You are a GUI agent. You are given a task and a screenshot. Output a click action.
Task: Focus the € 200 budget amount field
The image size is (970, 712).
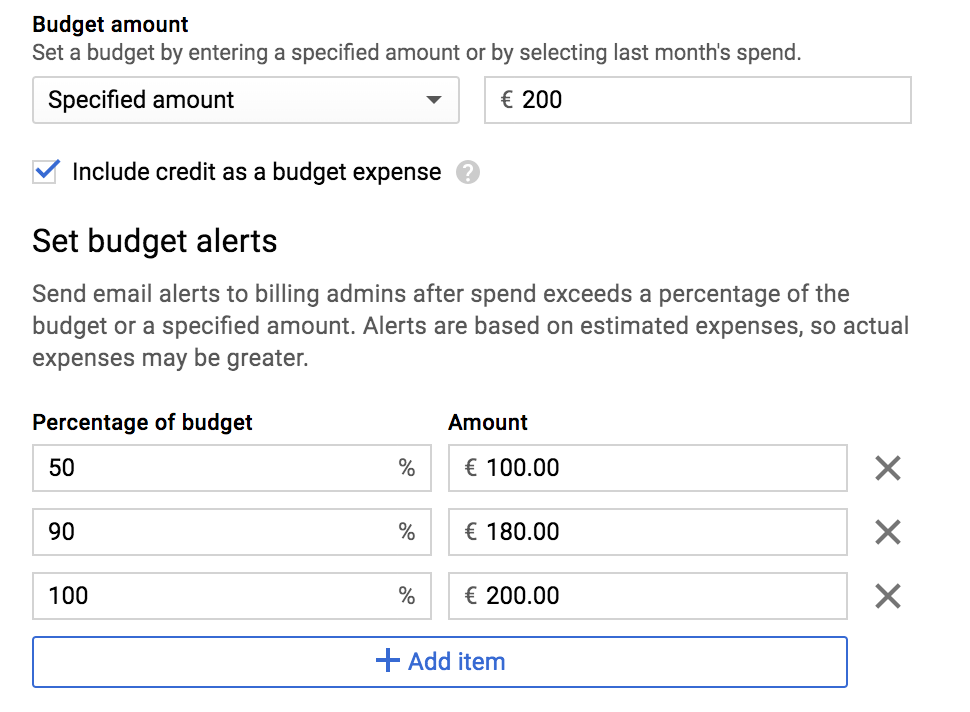pyautogui.click(x=698, y=100)
